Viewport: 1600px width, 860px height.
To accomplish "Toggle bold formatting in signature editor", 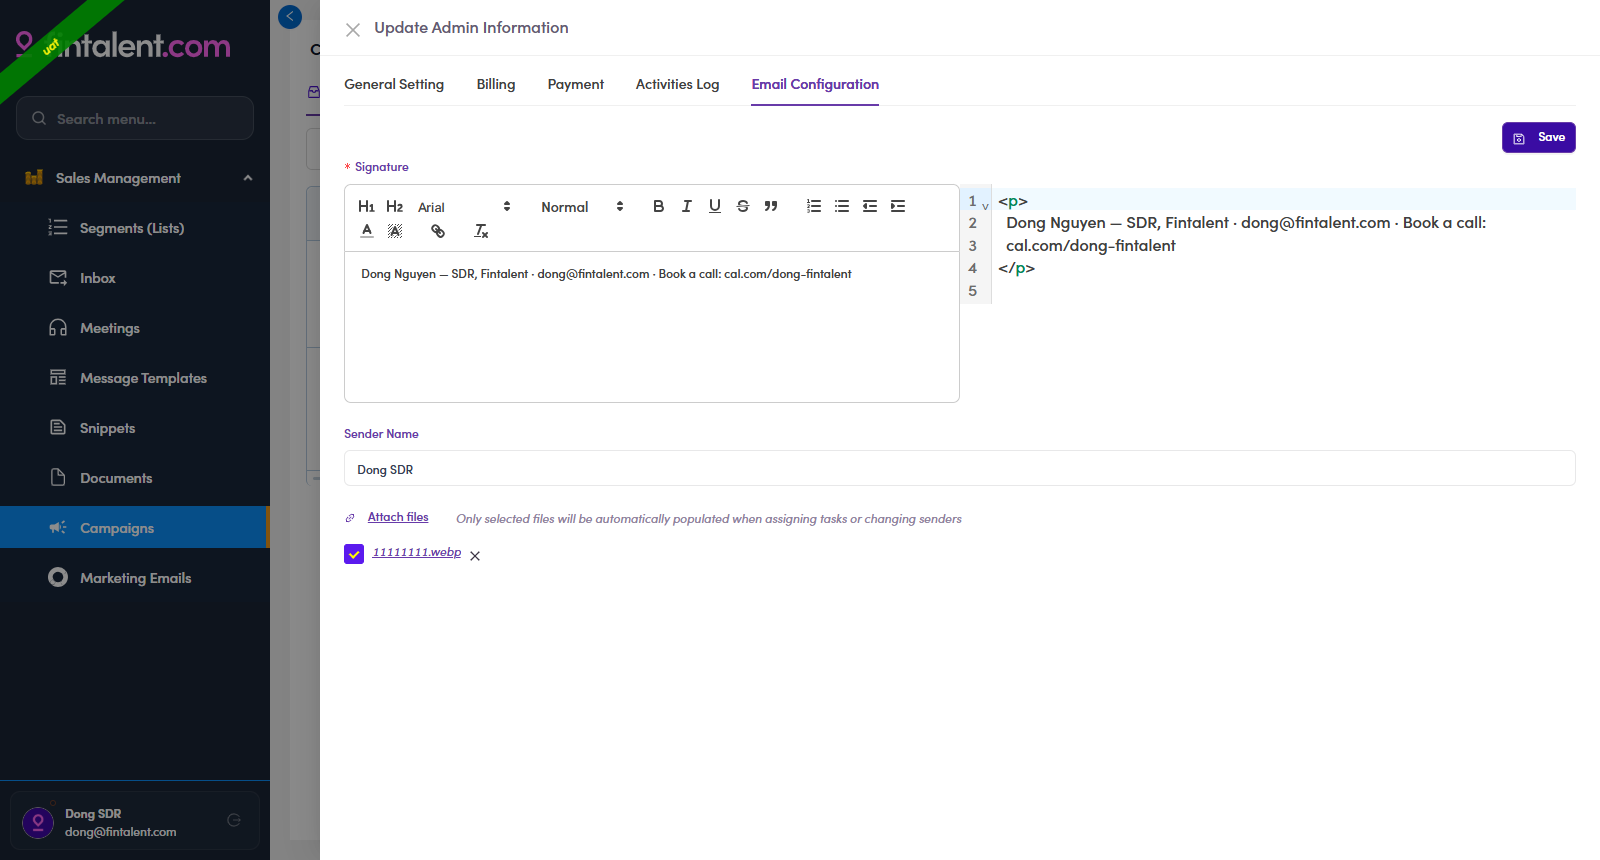I will 658,206.
